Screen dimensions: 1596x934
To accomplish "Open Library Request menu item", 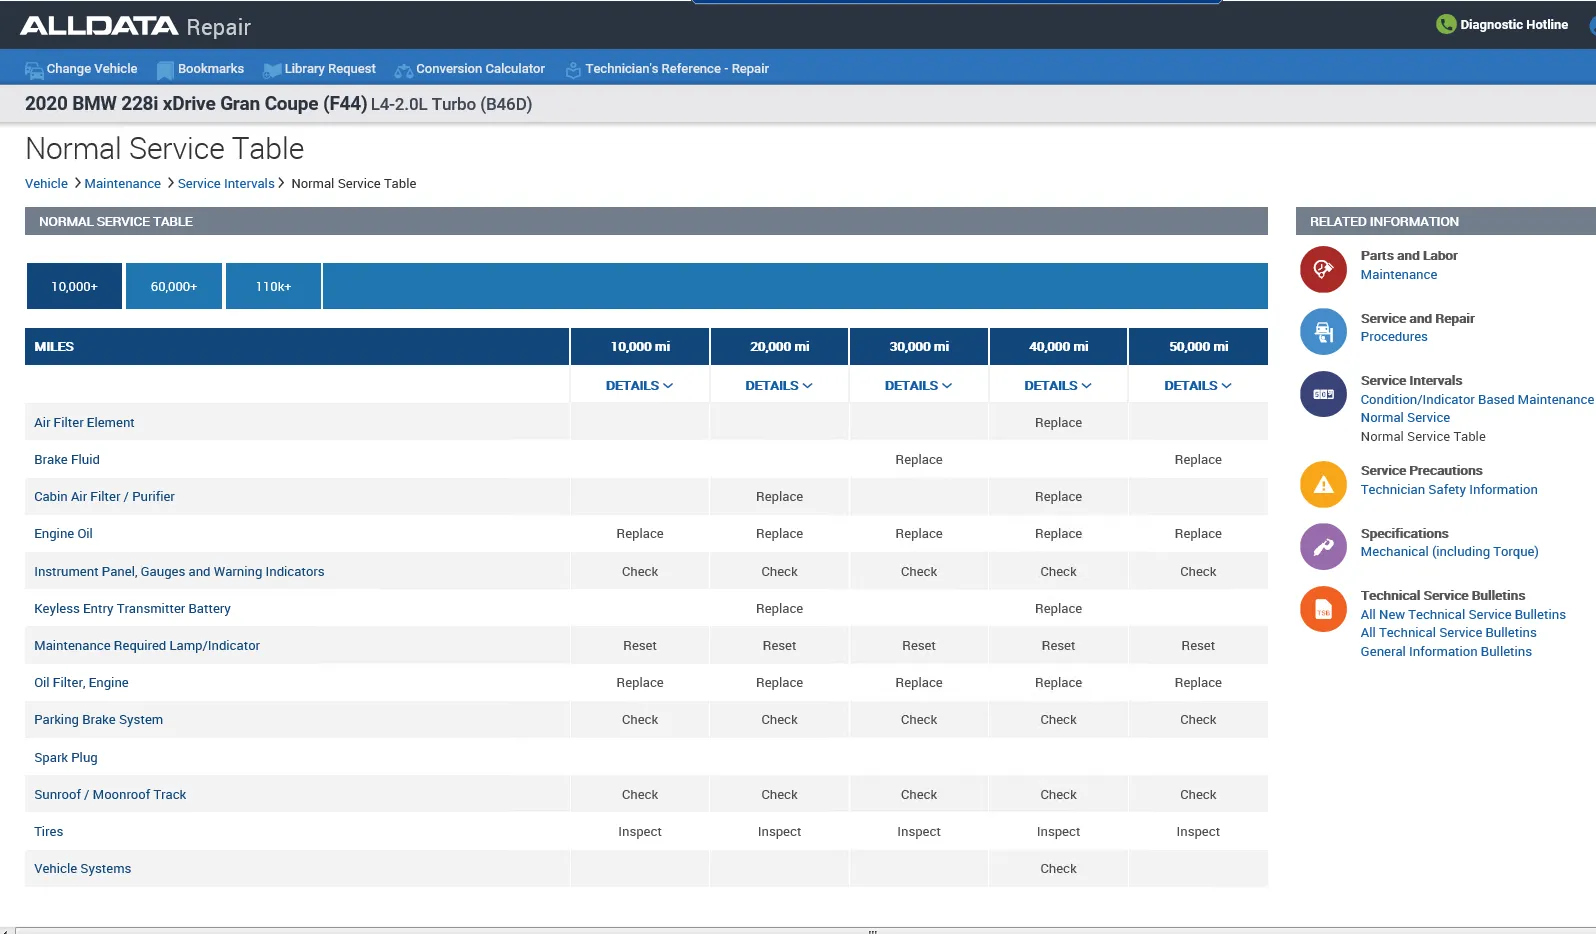I will click(x=330, y=69).
